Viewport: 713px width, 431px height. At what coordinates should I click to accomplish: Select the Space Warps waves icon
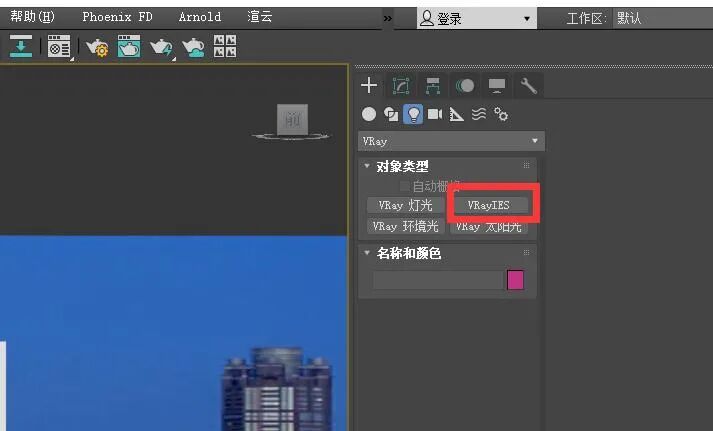[479, 114]
